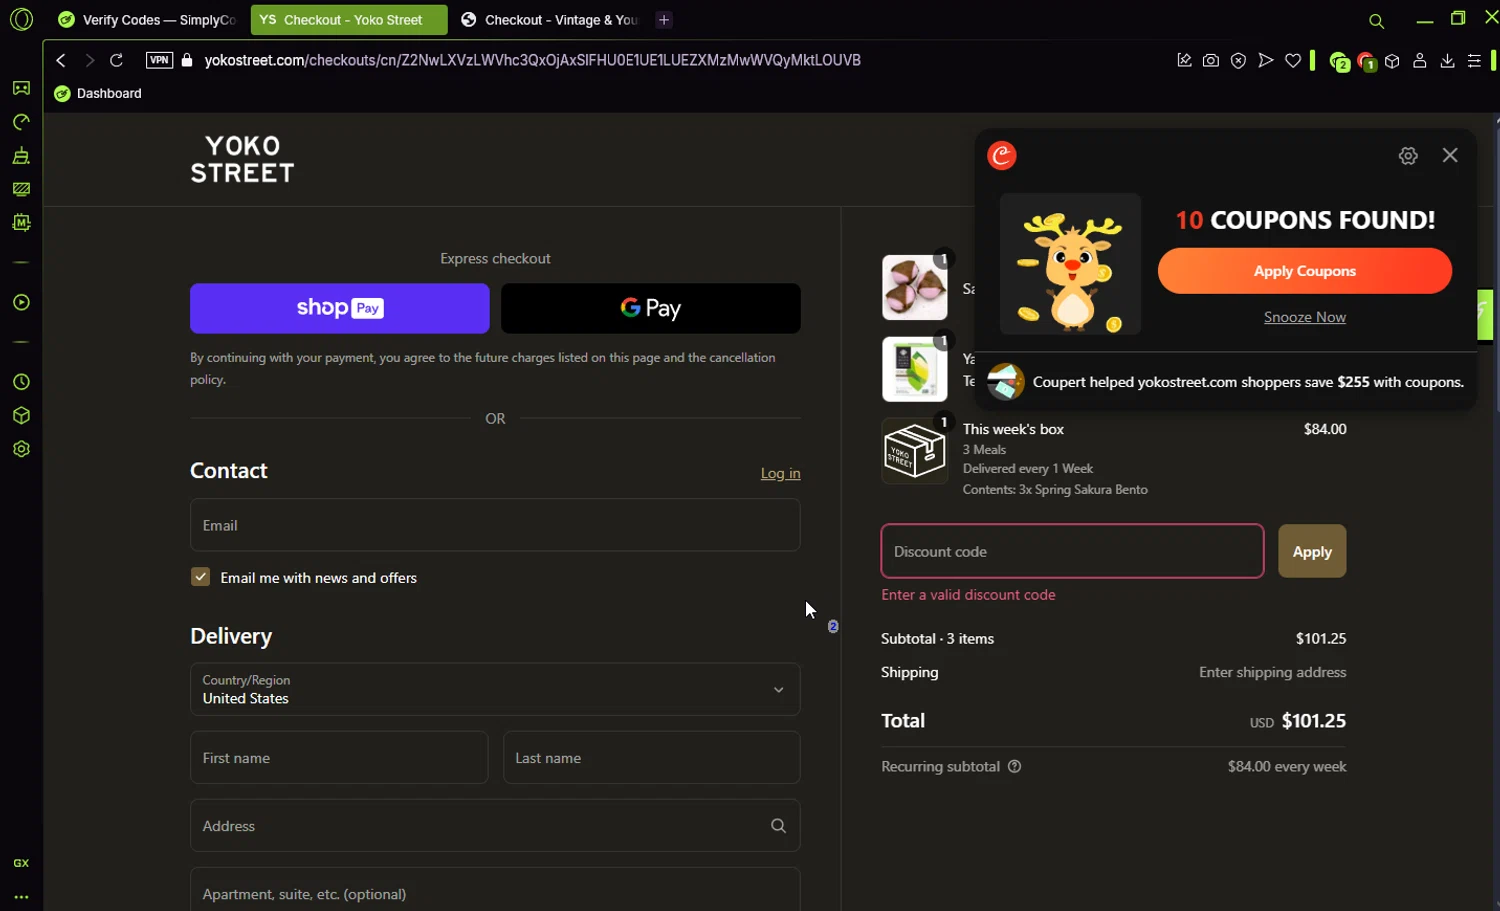Open Settings gear icon in sidebar
1500x911 pixels.
pos(21,449)
